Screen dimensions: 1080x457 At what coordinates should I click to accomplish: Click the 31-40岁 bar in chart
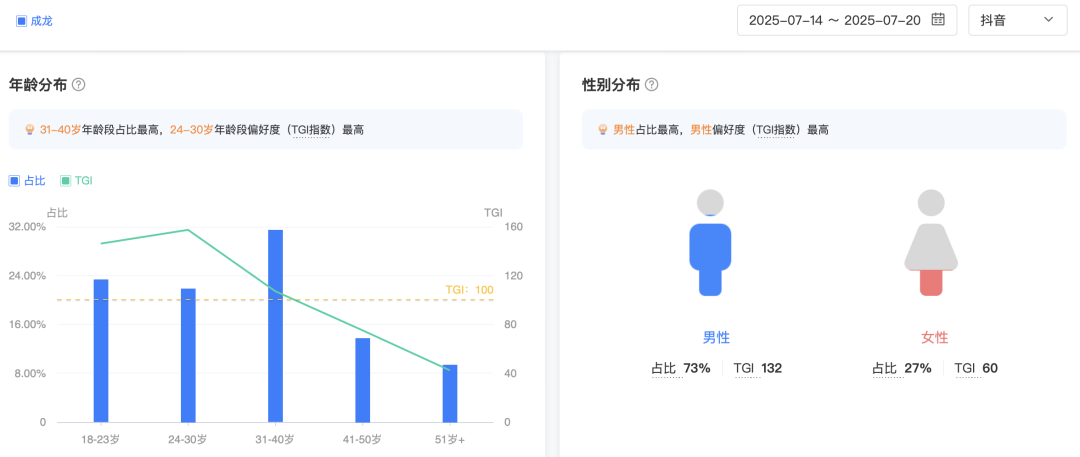[x=276, y=326]
